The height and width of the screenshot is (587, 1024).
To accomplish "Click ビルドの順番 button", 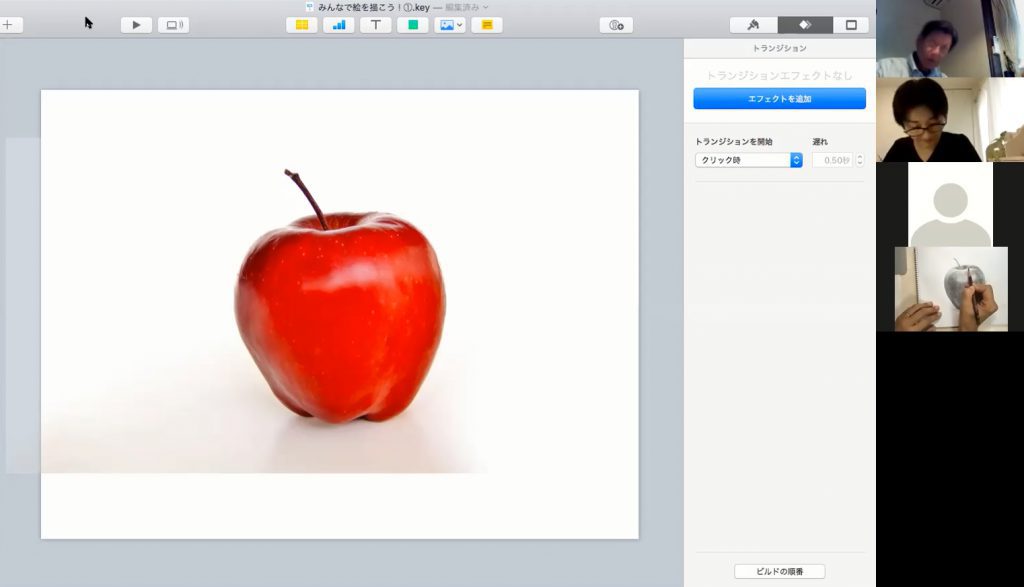I will click(779, 571).
